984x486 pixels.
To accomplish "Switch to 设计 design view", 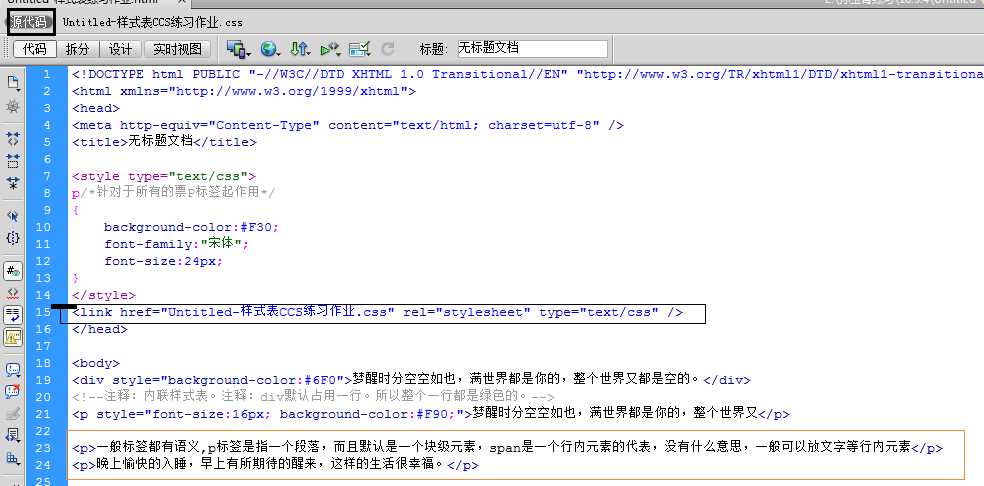I will click(x=120, y=49).
